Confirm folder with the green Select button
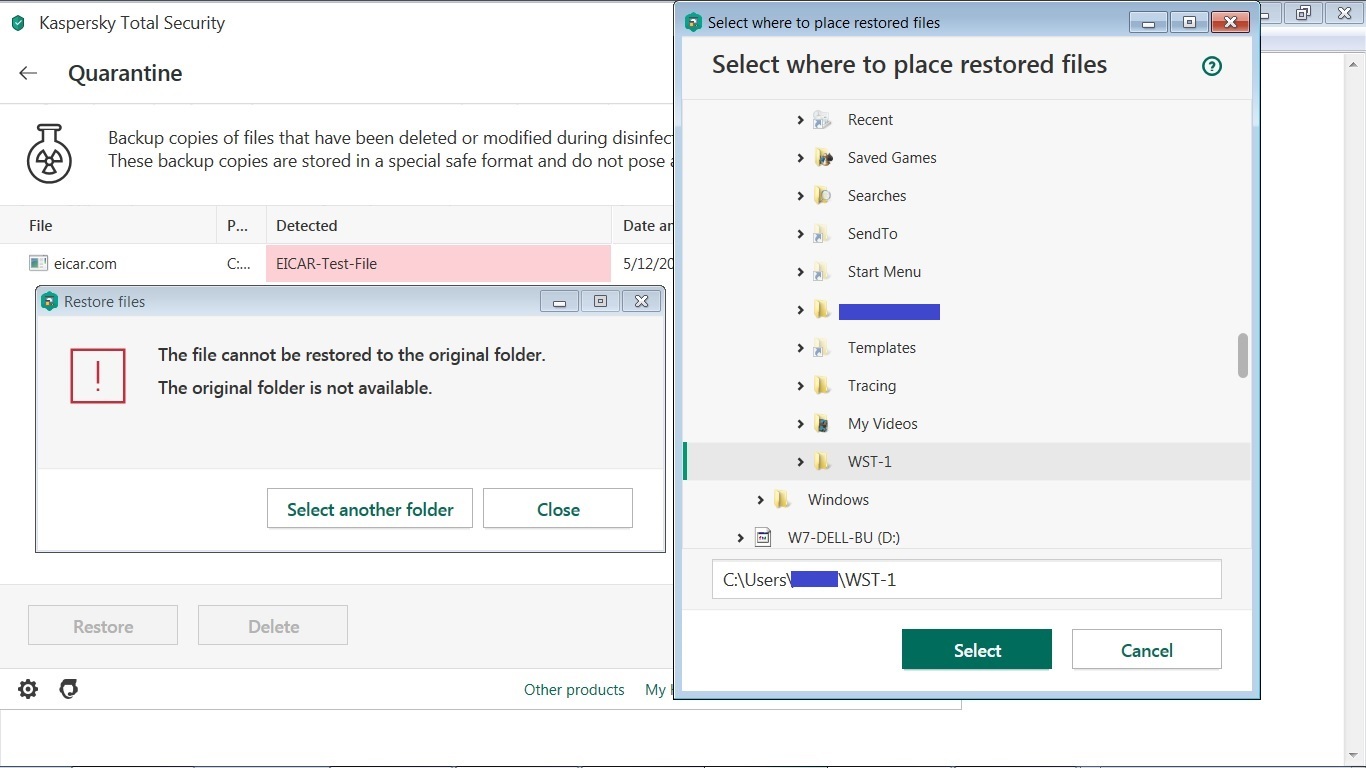 point(977,649)
